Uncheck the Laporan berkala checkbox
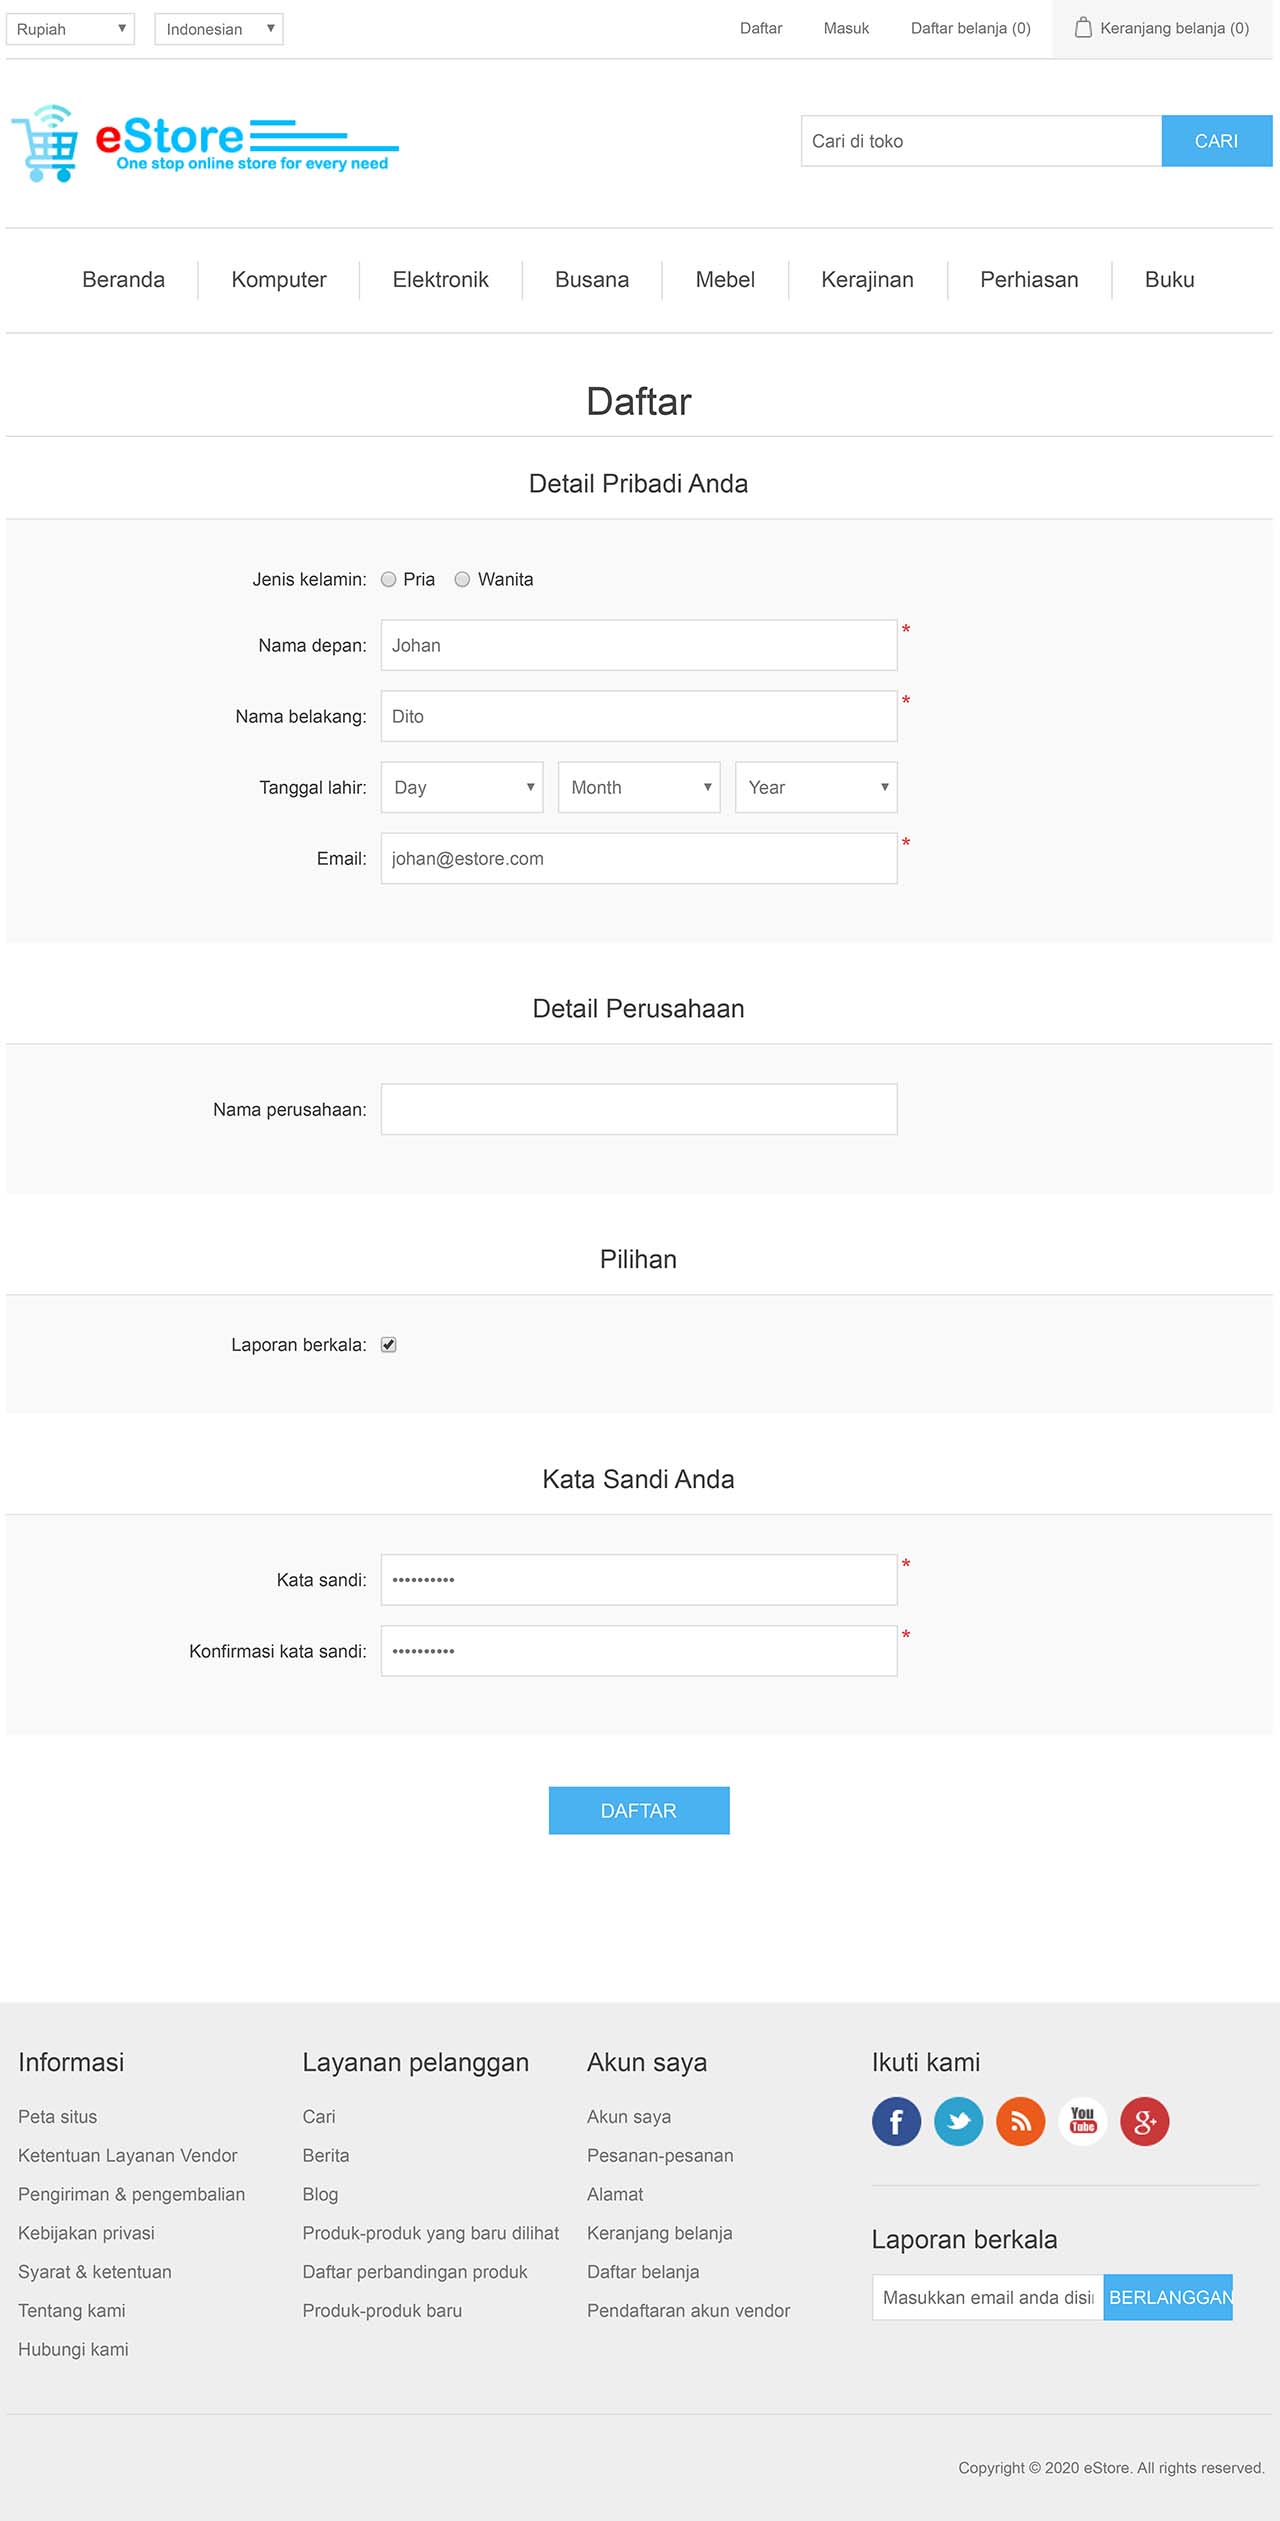This screenshot has width=1280, height=2521. (389, 1345)
